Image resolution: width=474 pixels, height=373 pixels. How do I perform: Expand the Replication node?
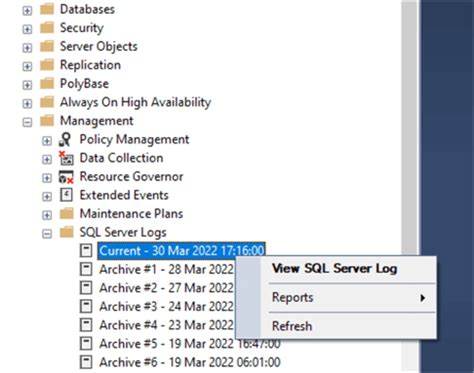(x=27, y=67)
